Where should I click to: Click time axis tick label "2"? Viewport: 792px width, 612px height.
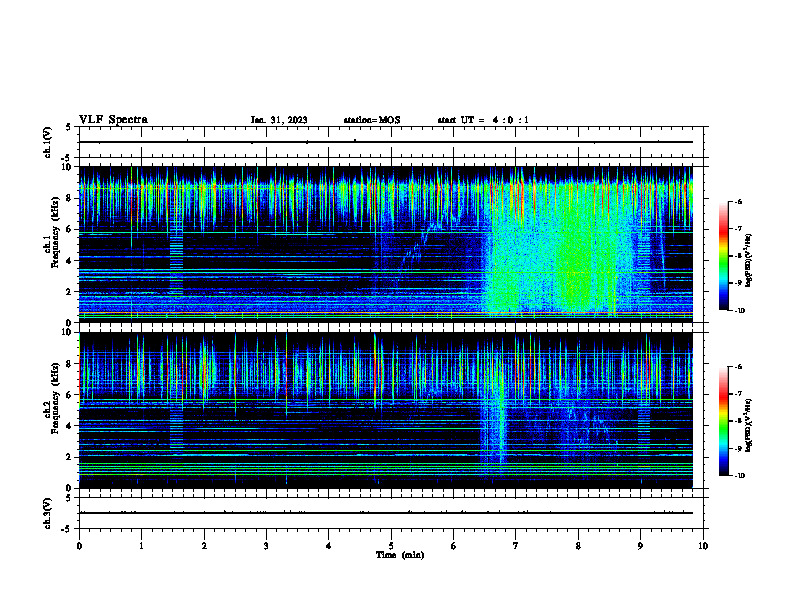click(204, 546)
